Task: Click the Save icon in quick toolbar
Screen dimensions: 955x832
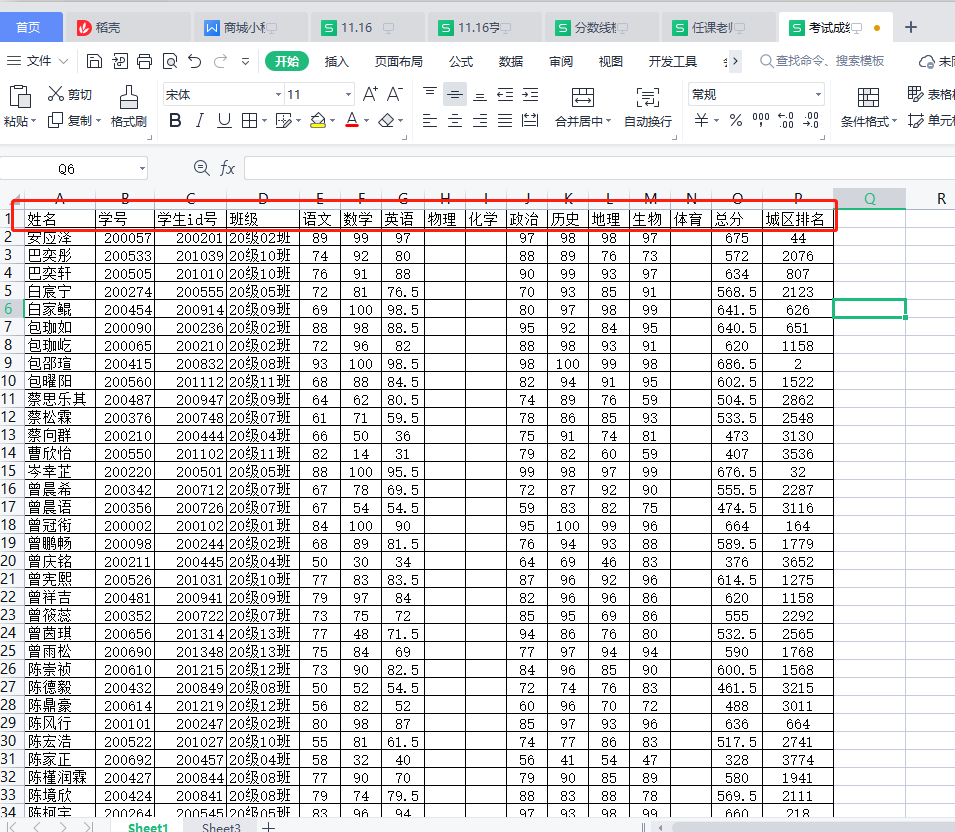Action: tap(94, 61)
